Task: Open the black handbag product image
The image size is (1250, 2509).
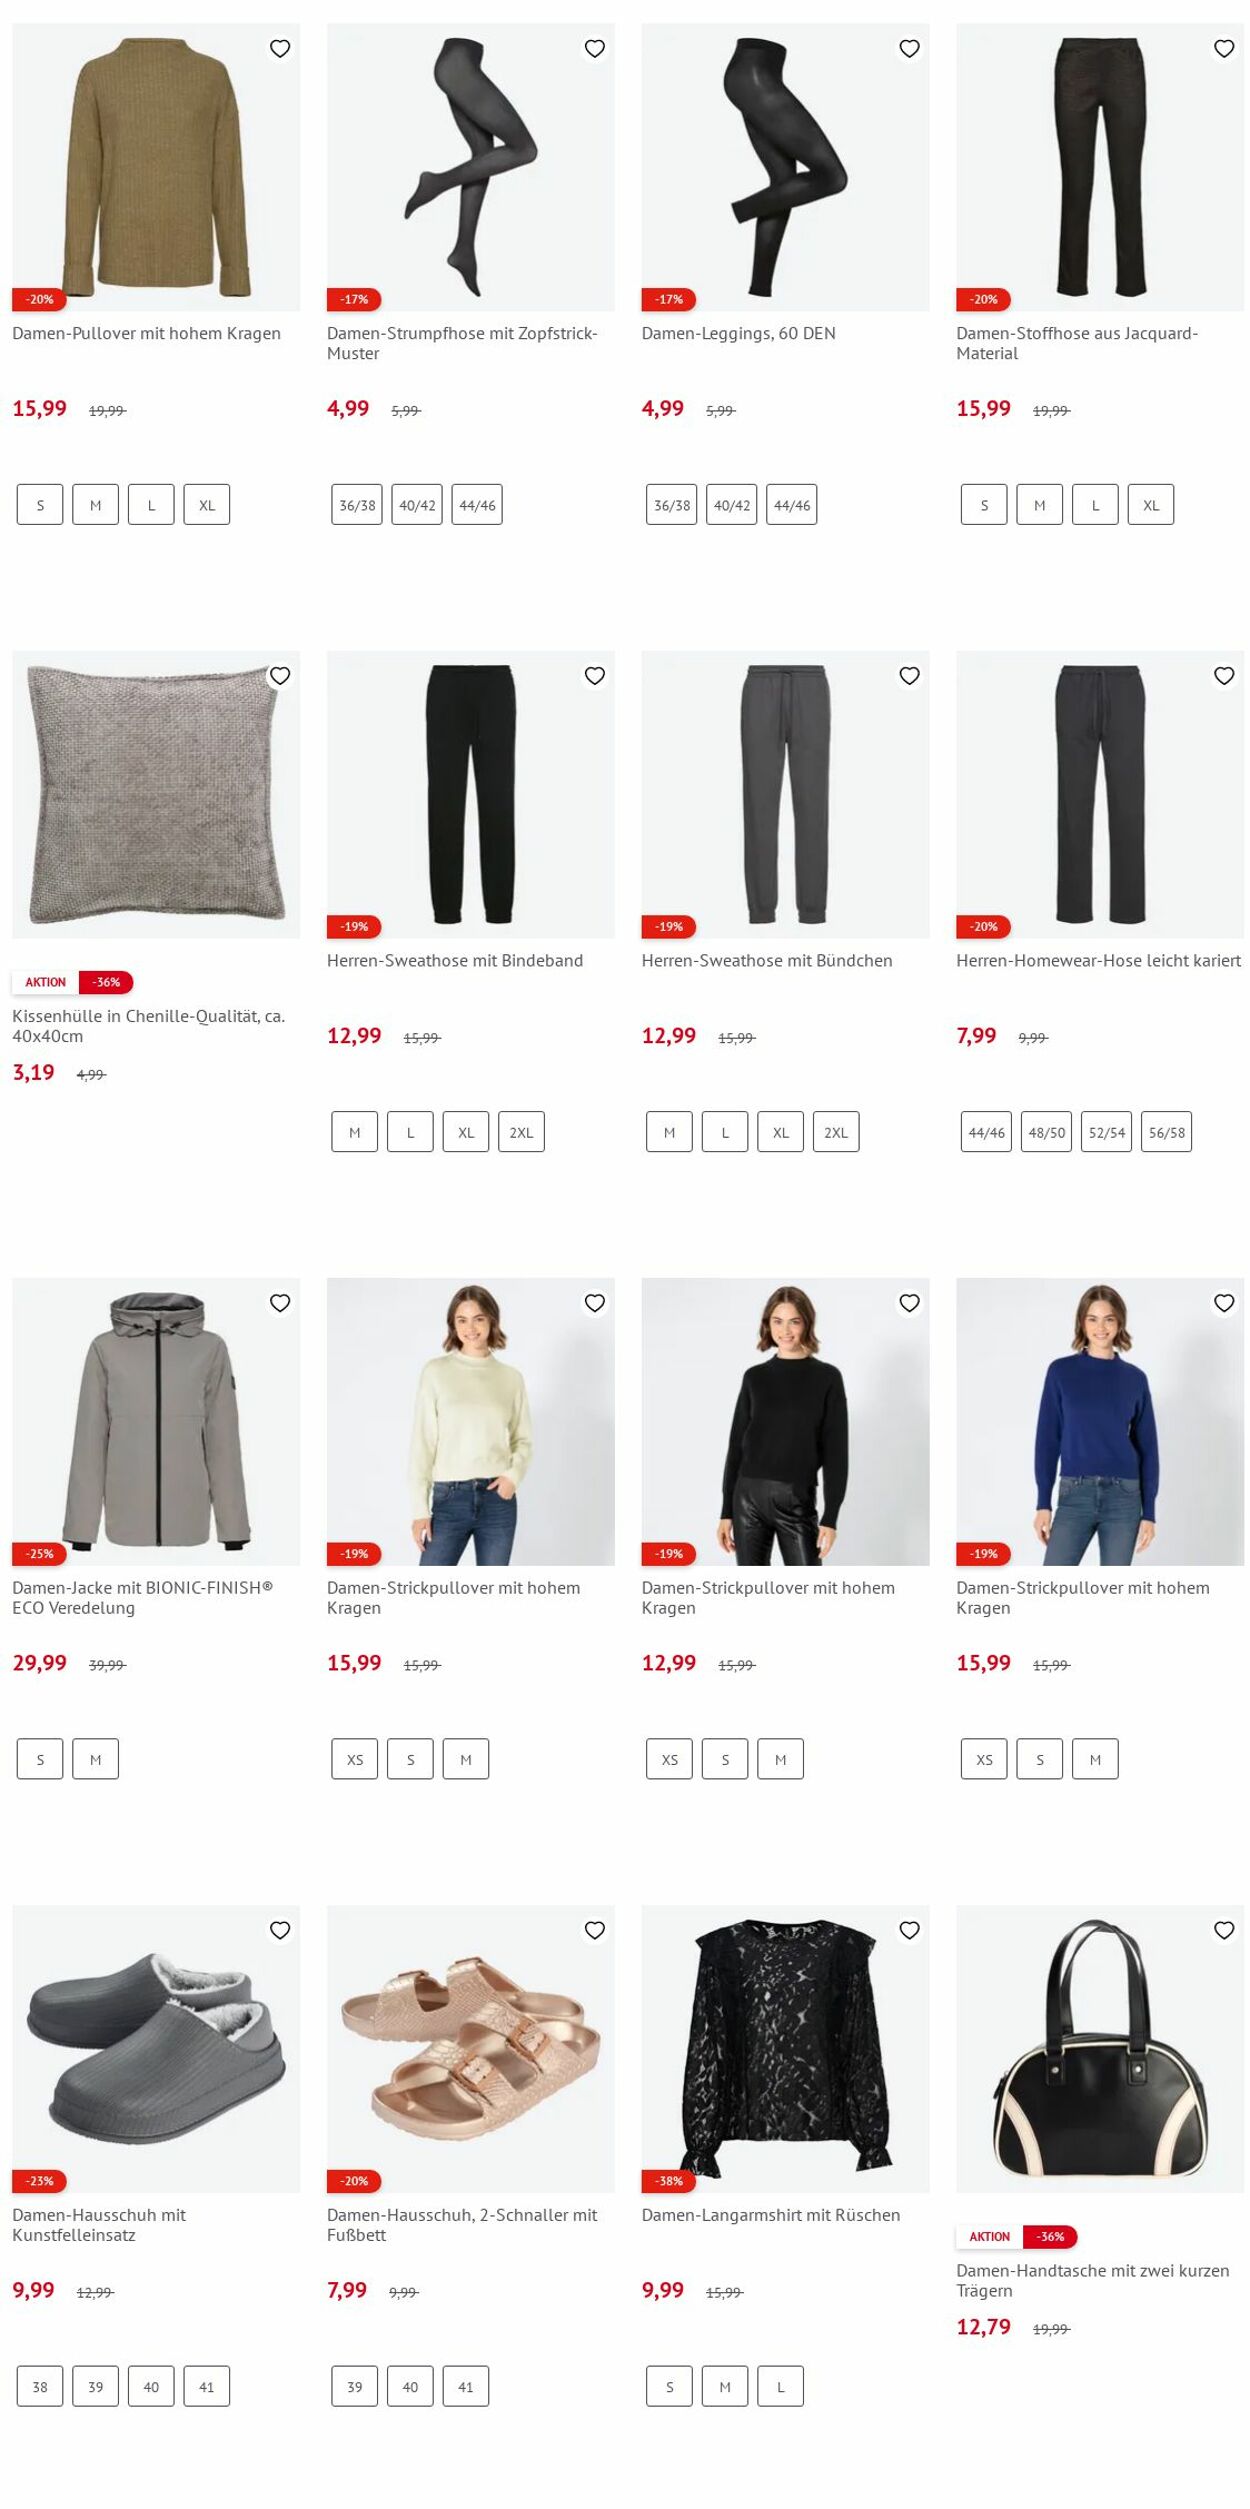Action: (x=1100, y=2049)
